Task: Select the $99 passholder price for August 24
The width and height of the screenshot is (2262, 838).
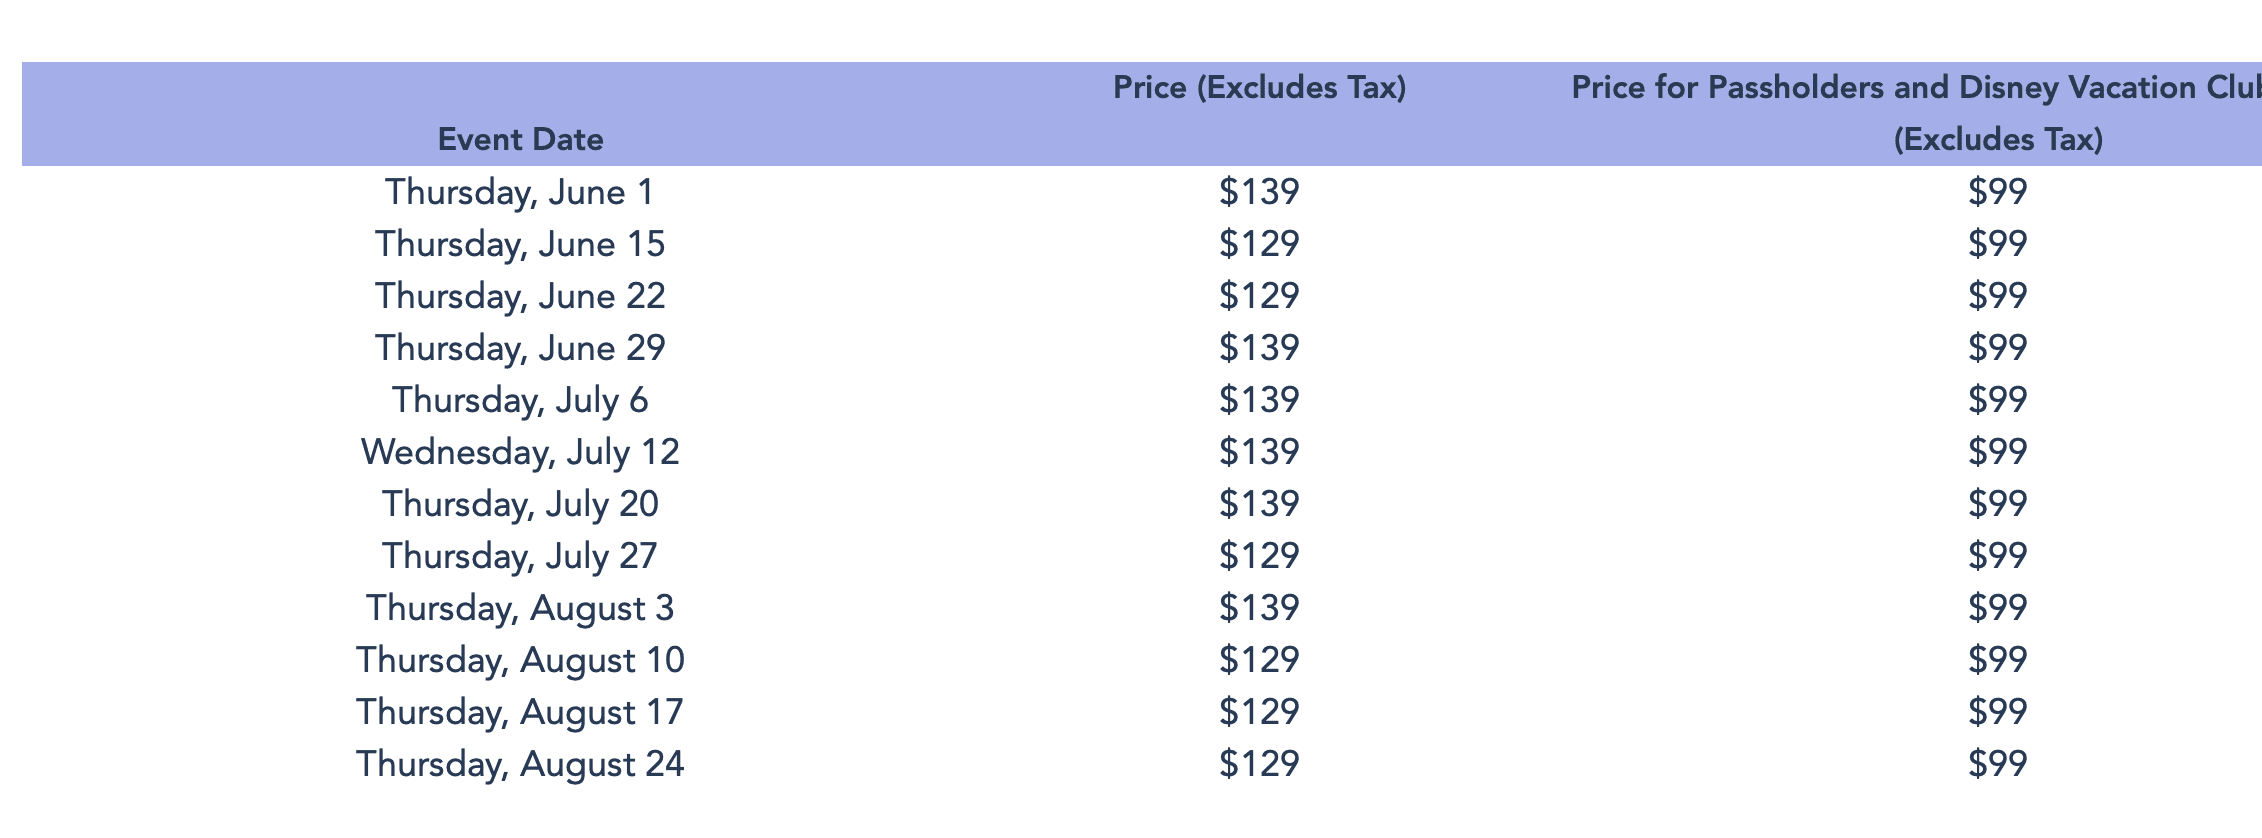Action: point(1998,764)
